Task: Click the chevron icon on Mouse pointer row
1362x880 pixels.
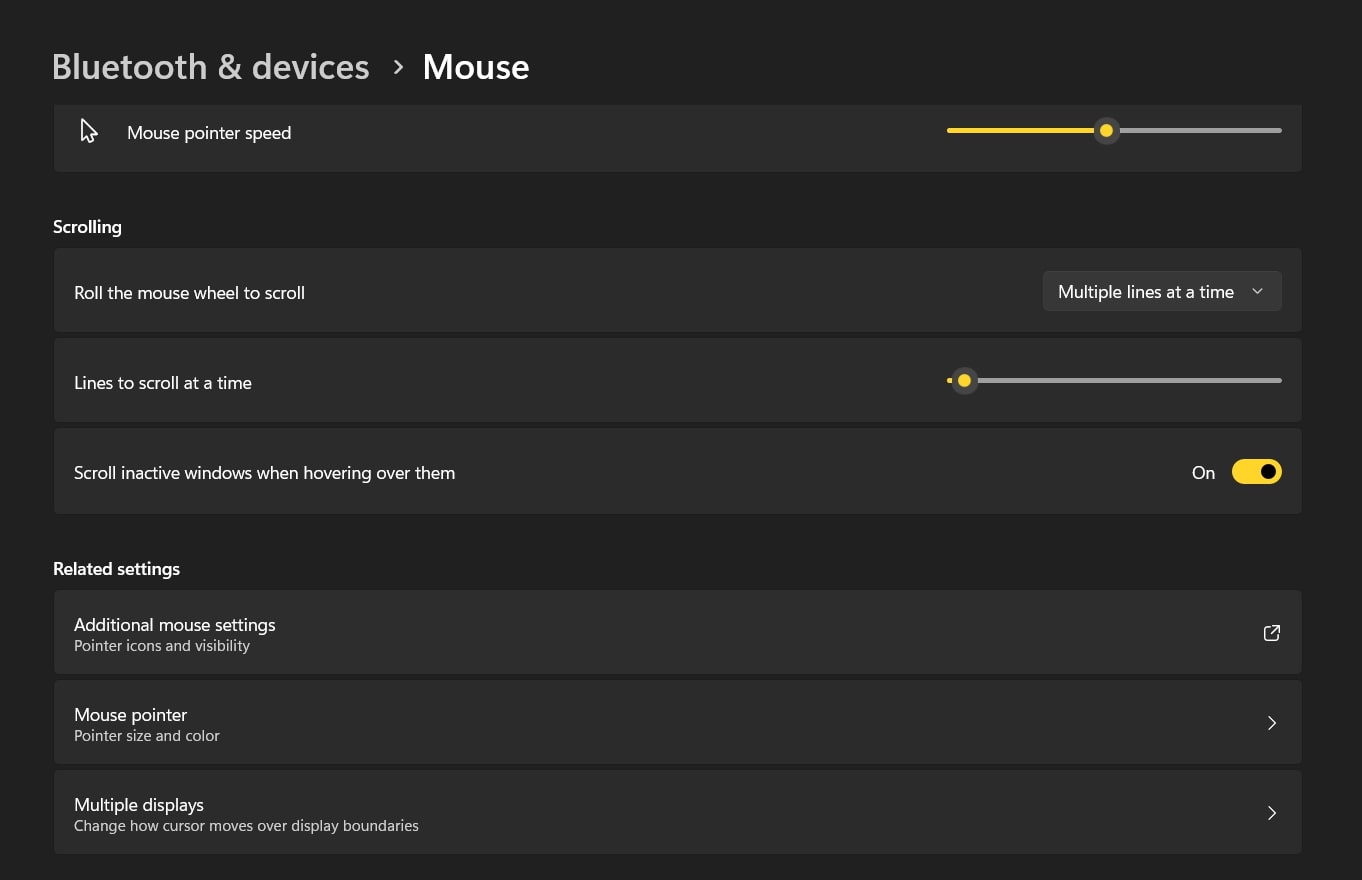Action: tap(1271, 723)
